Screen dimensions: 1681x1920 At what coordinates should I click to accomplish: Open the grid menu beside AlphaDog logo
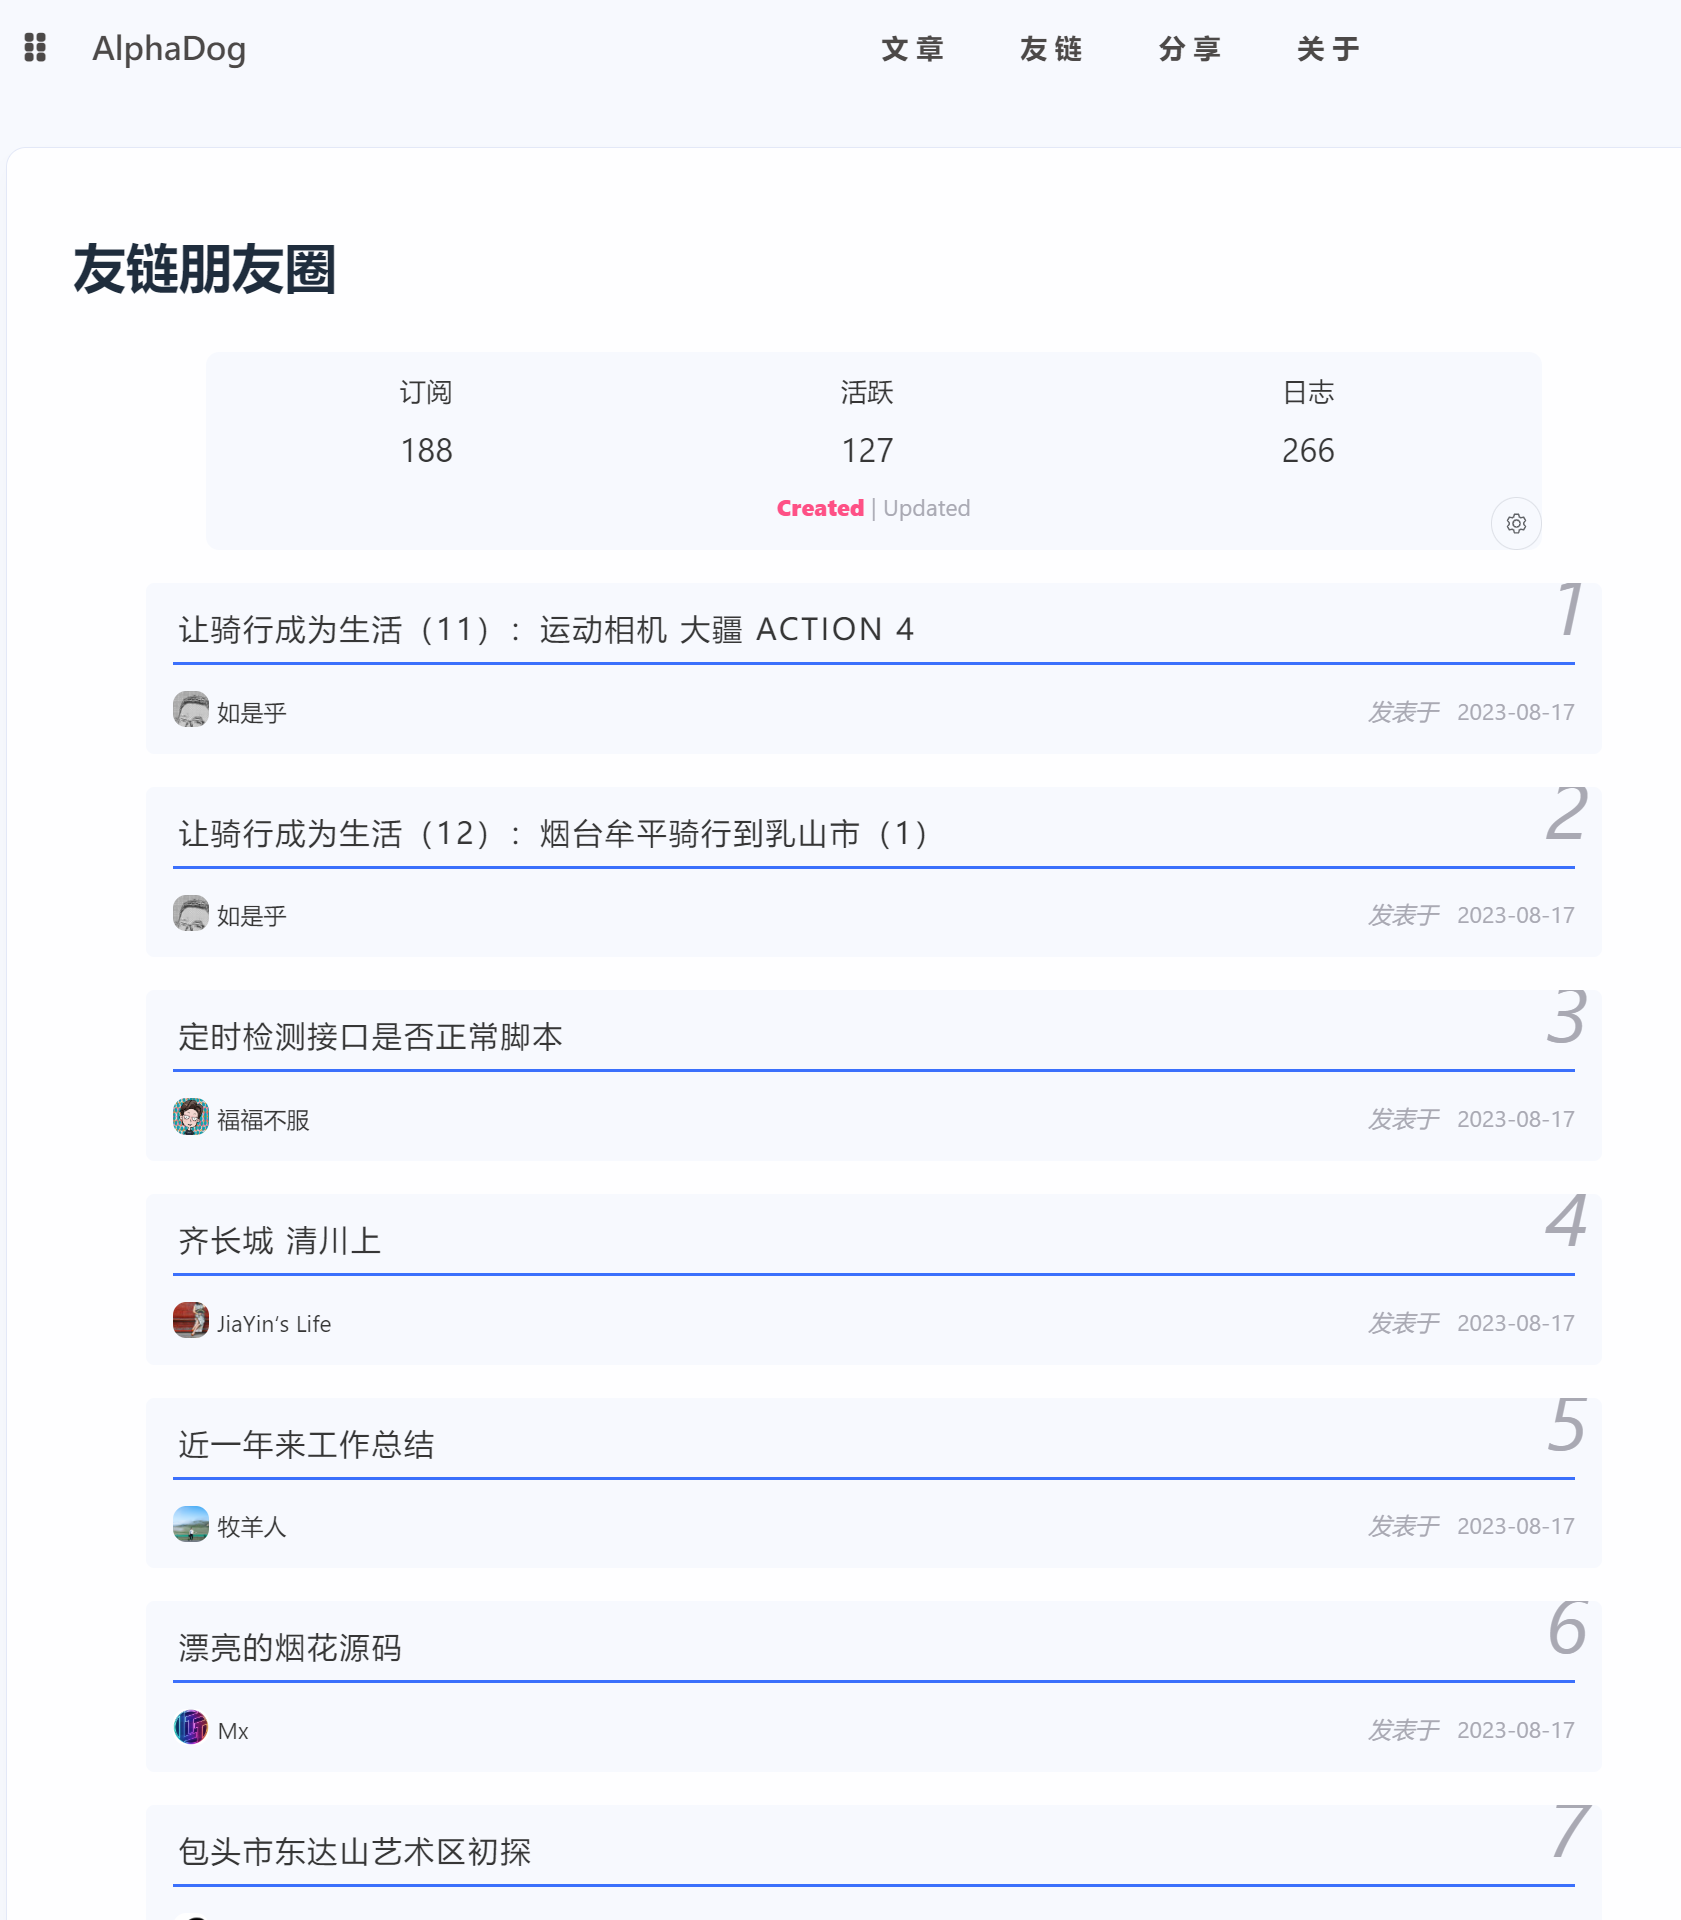[35, 48]
